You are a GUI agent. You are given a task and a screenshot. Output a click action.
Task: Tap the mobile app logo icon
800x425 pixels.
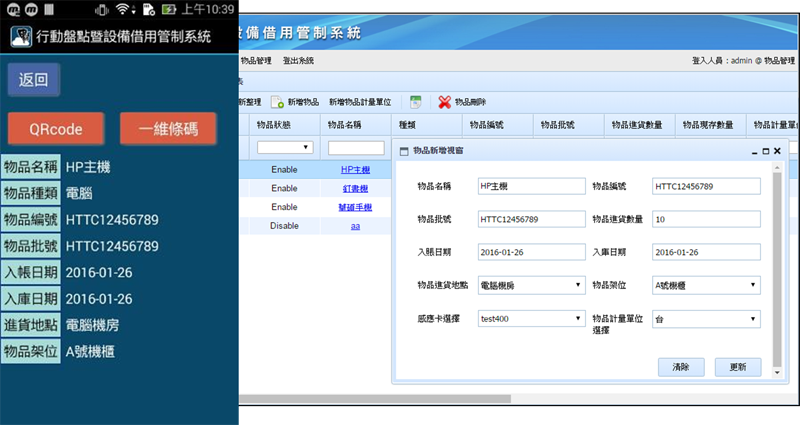pos(20,36)
